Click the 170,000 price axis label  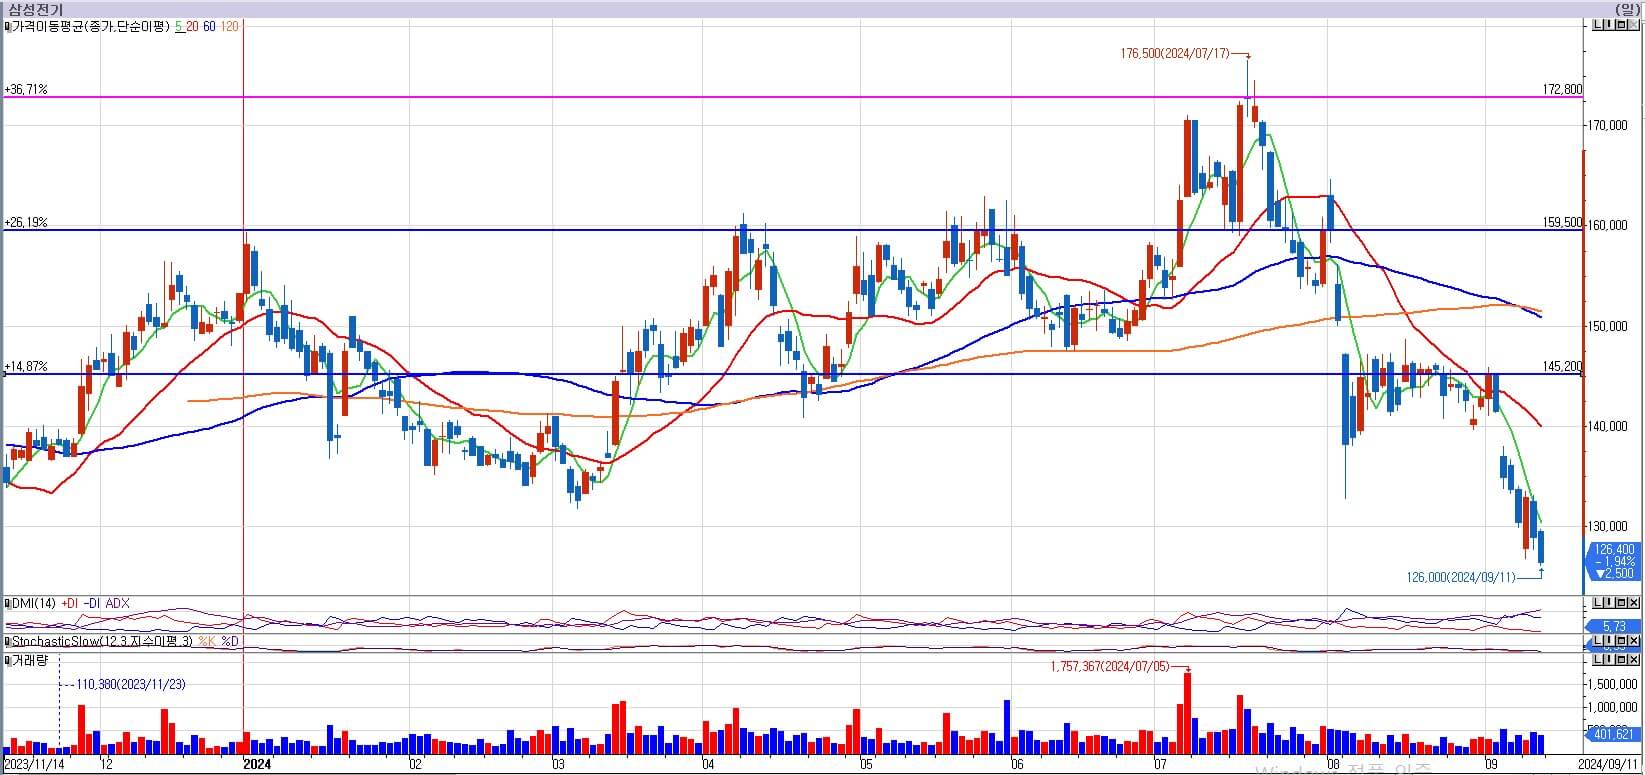pyautogui.click(x=1608, y=126)
